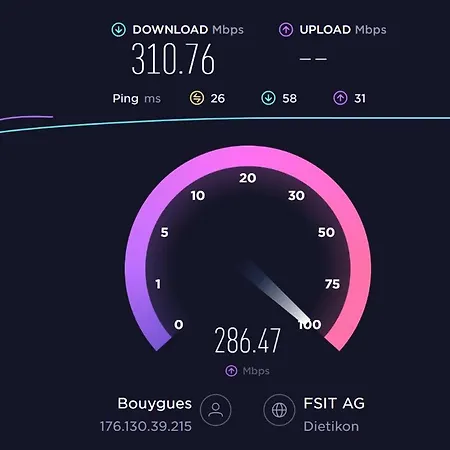Open the FSIT AG server link
Viewport: 450px width, 450px height.
(334, 403)
